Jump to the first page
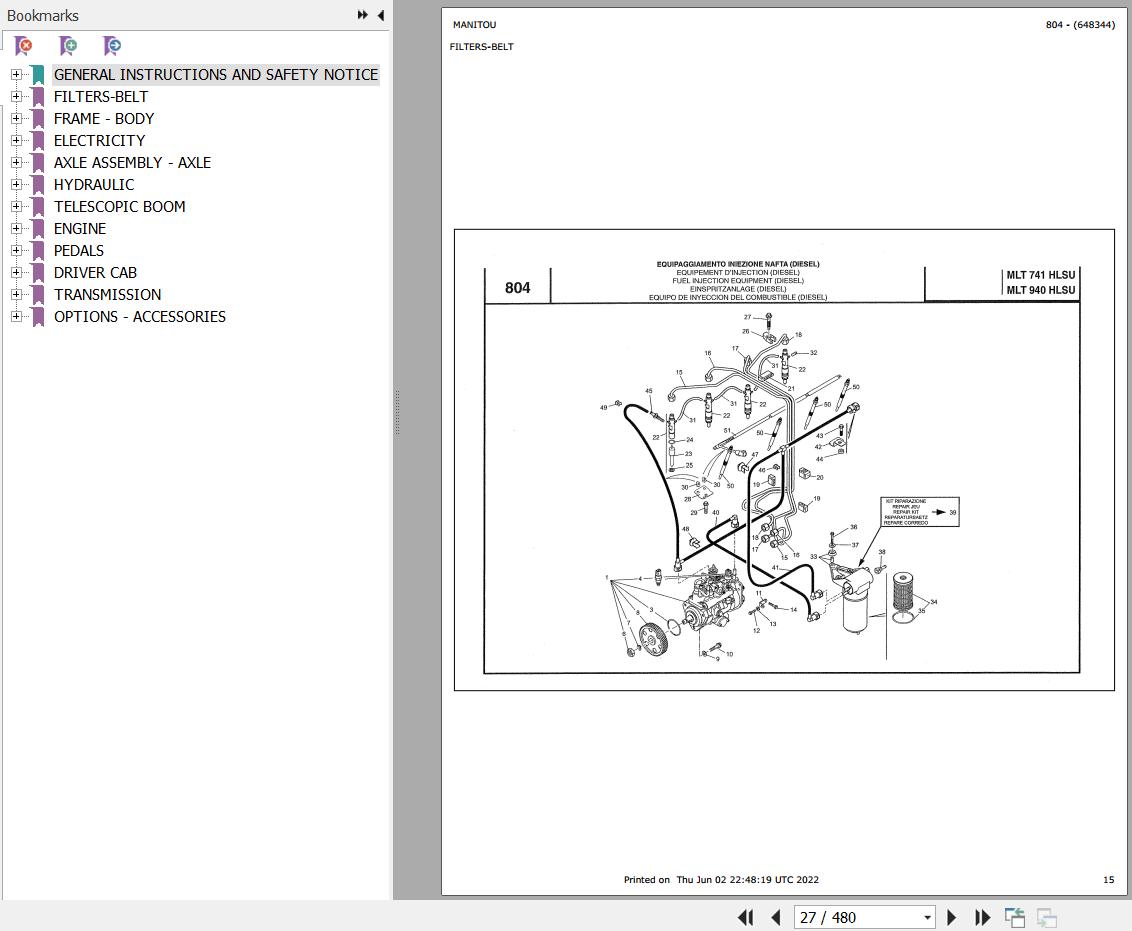Screen dimensions: 1132x931 click(x=745, y=917)
